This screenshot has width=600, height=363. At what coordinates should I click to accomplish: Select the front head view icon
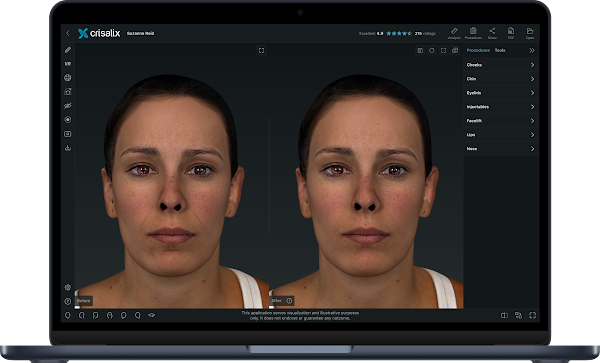coord(68,316)
